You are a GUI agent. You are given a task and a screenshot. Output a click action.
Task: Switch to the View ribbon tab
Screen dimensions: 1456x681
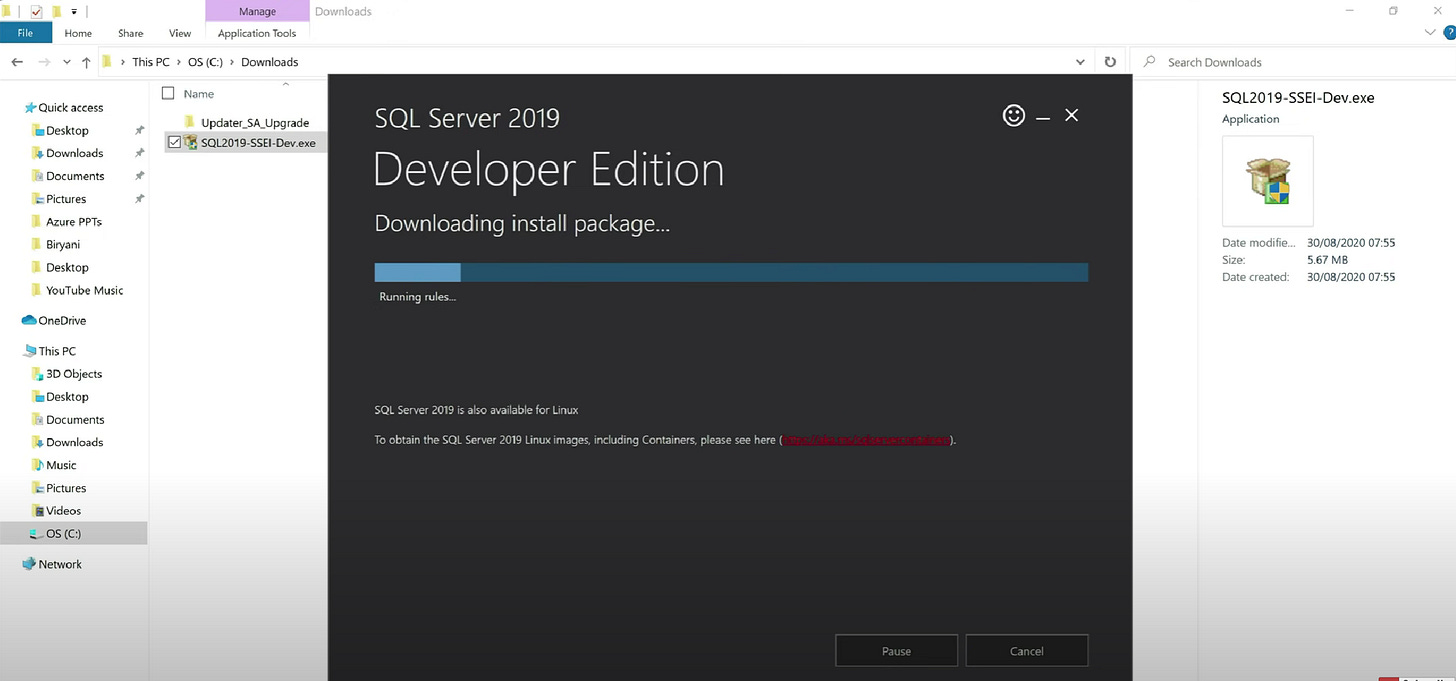point(180,33)
